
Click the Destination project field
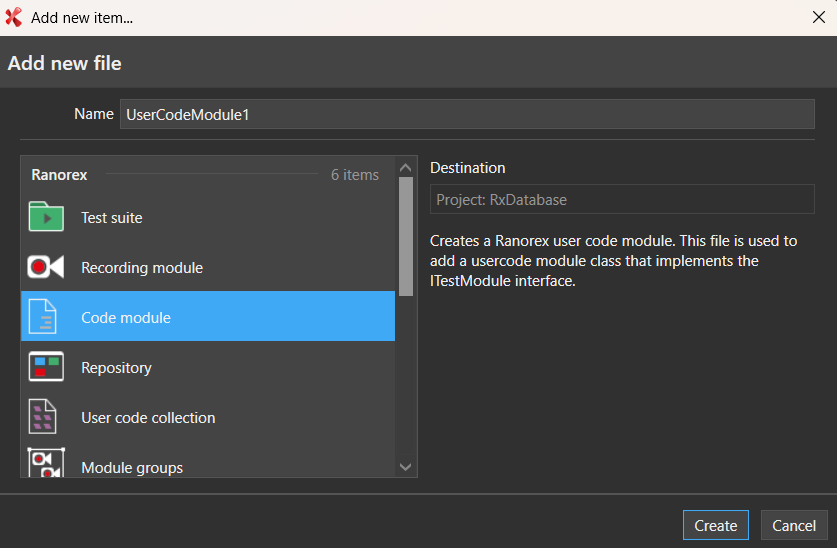(622, 200)
